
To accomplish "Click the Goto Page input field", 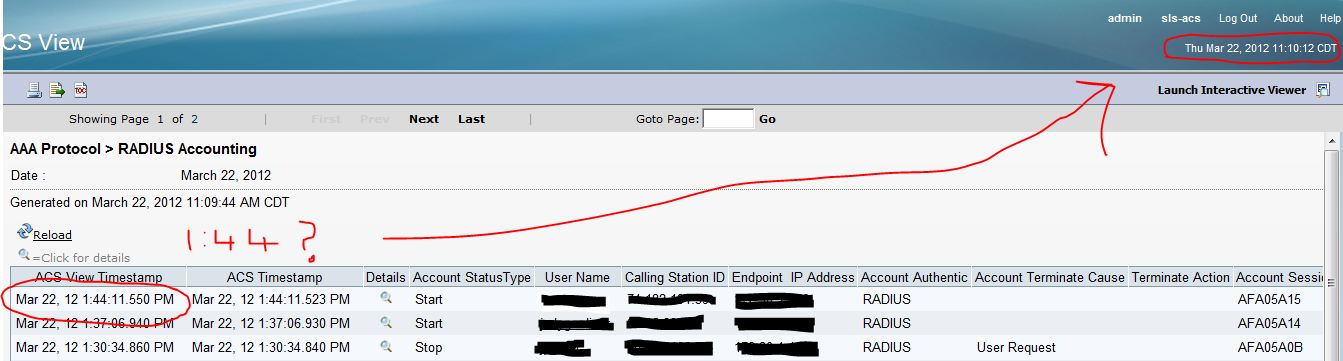I will click(728, 119).
